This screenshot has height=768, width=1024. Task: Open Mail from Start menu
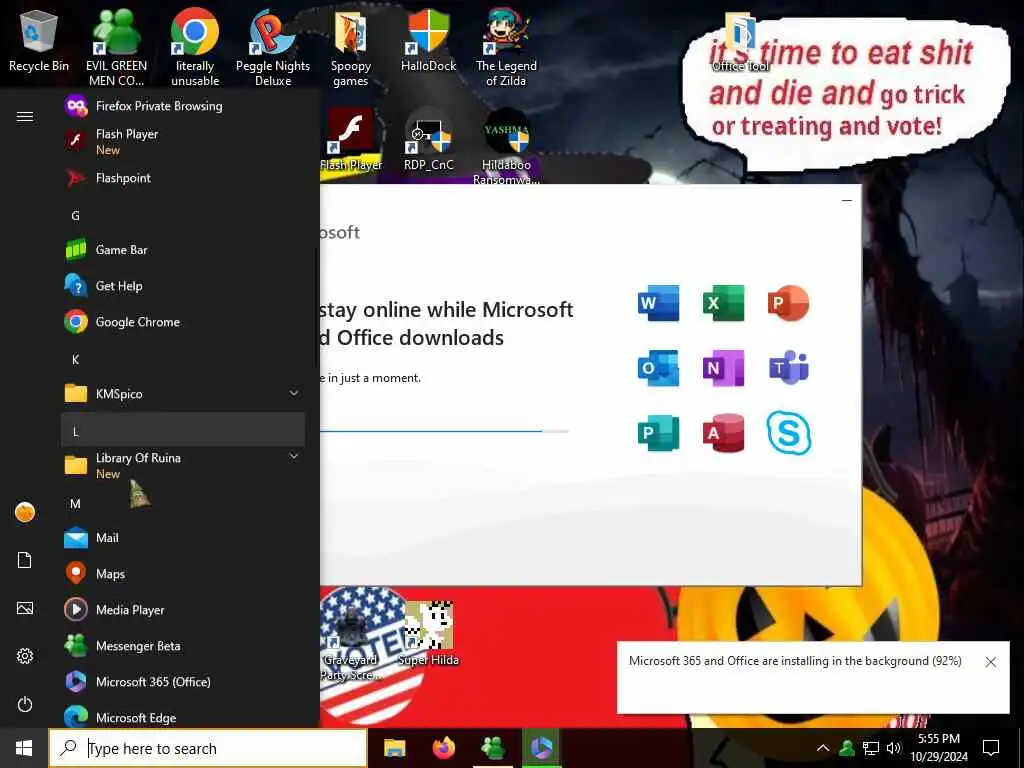[183, 537]
